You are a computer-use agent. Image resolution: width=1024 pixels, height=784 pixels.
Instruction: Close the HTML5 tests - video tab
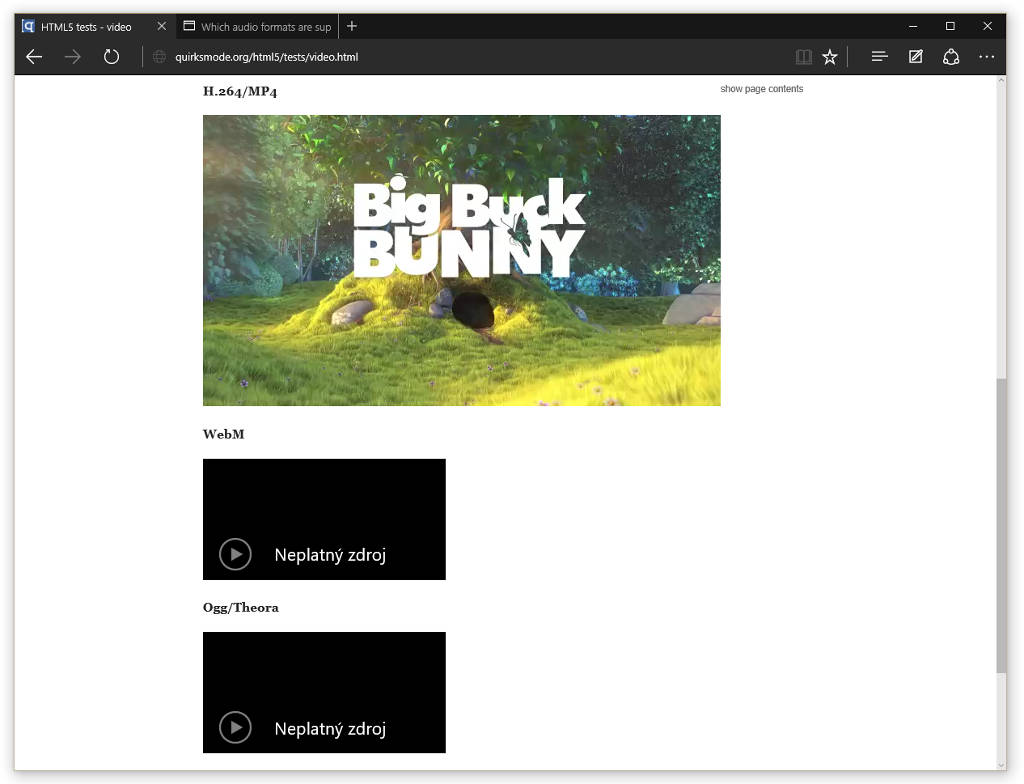(x=162, y=26)
